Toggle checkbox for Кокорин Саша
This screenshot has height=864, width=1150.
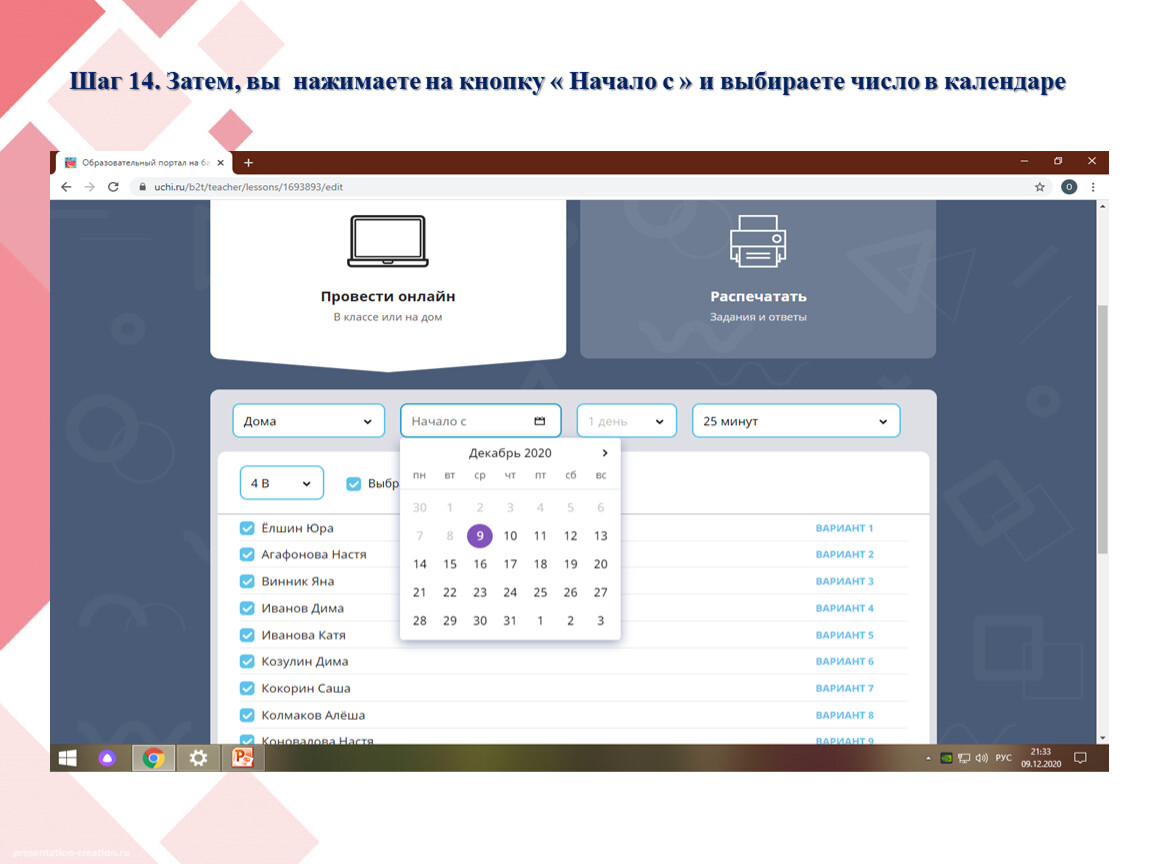coord(247,688)
